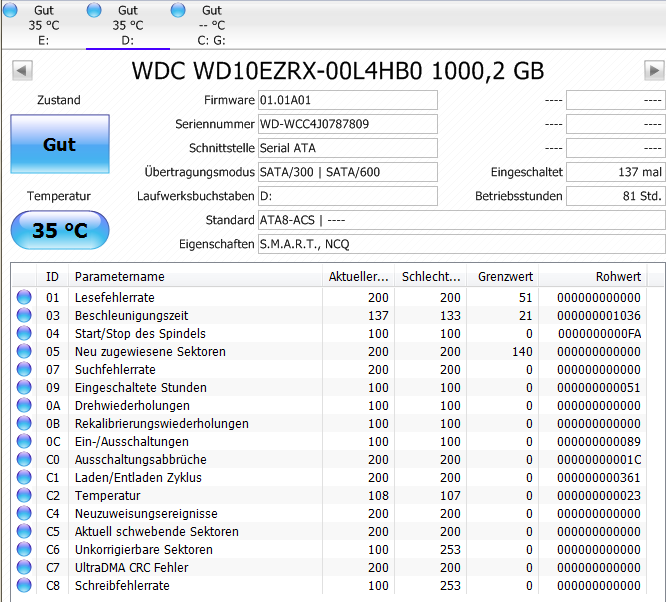Click status orb of Laden/Entladen Zyklus row

(24, 477)
